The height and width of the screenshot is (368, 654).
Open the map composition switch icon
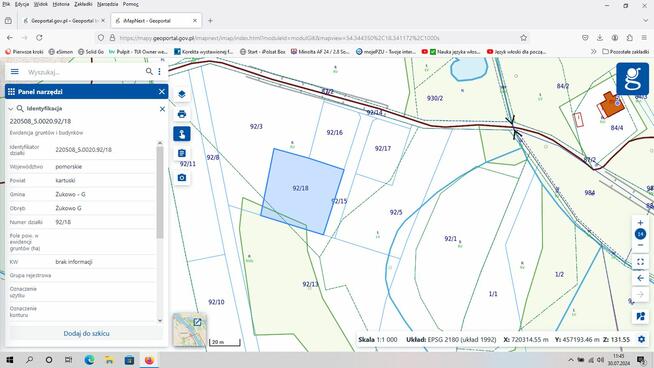[x=640, y=316]
